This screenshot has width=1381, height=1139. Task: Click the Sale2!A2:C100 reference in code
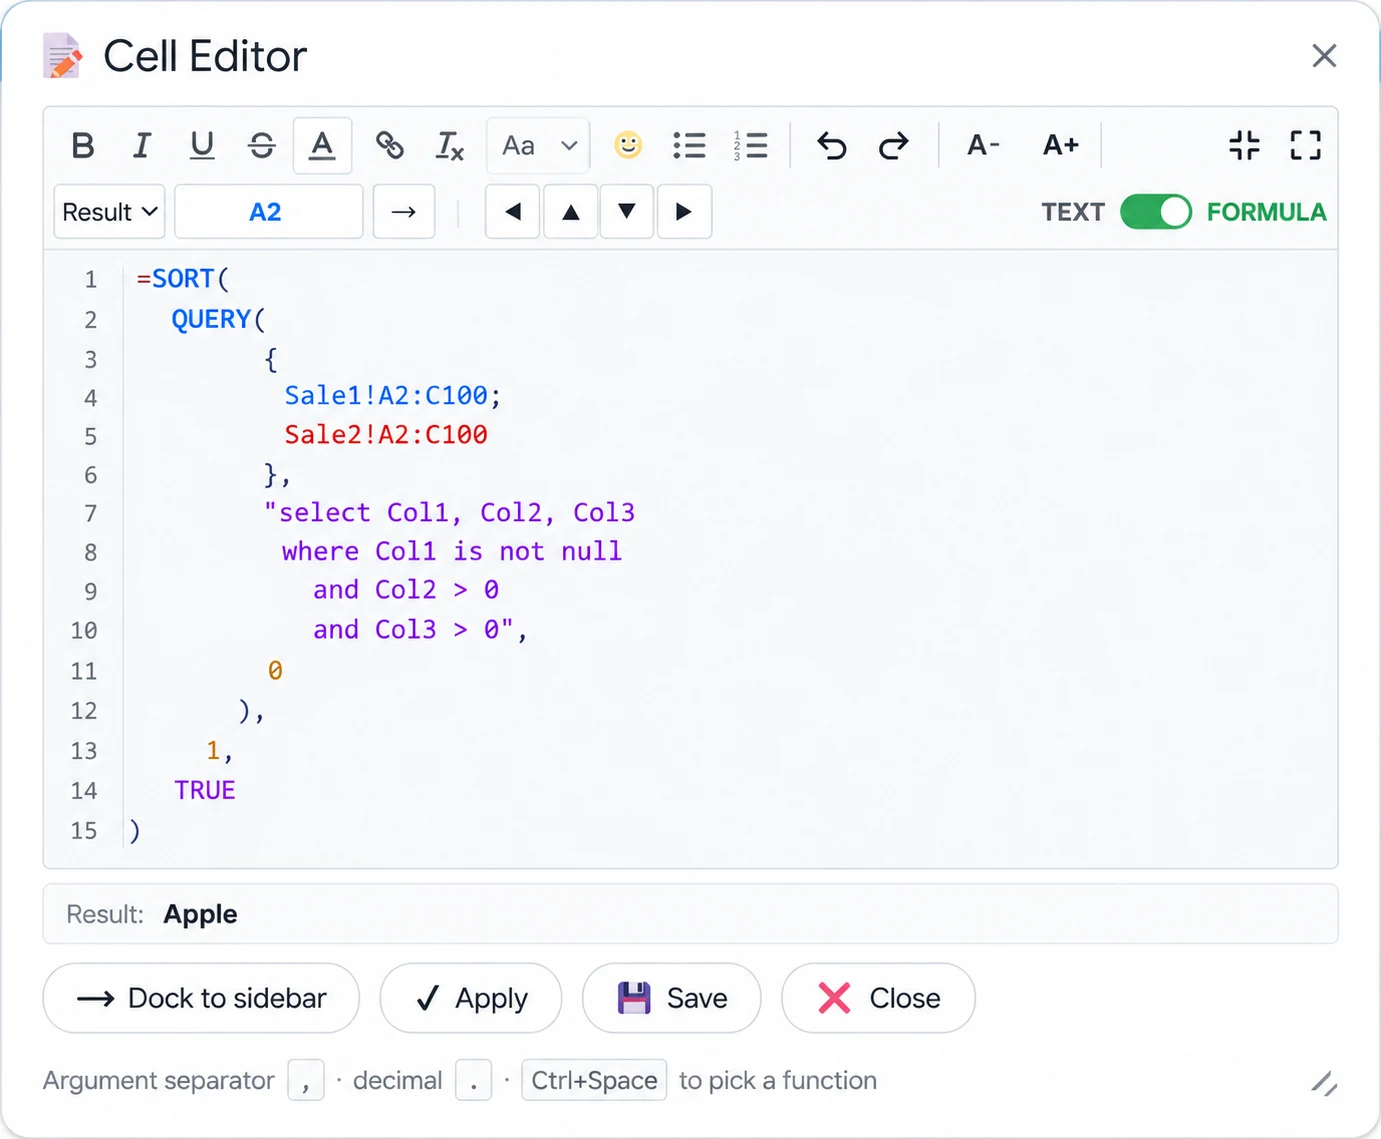tap(386, 435)
